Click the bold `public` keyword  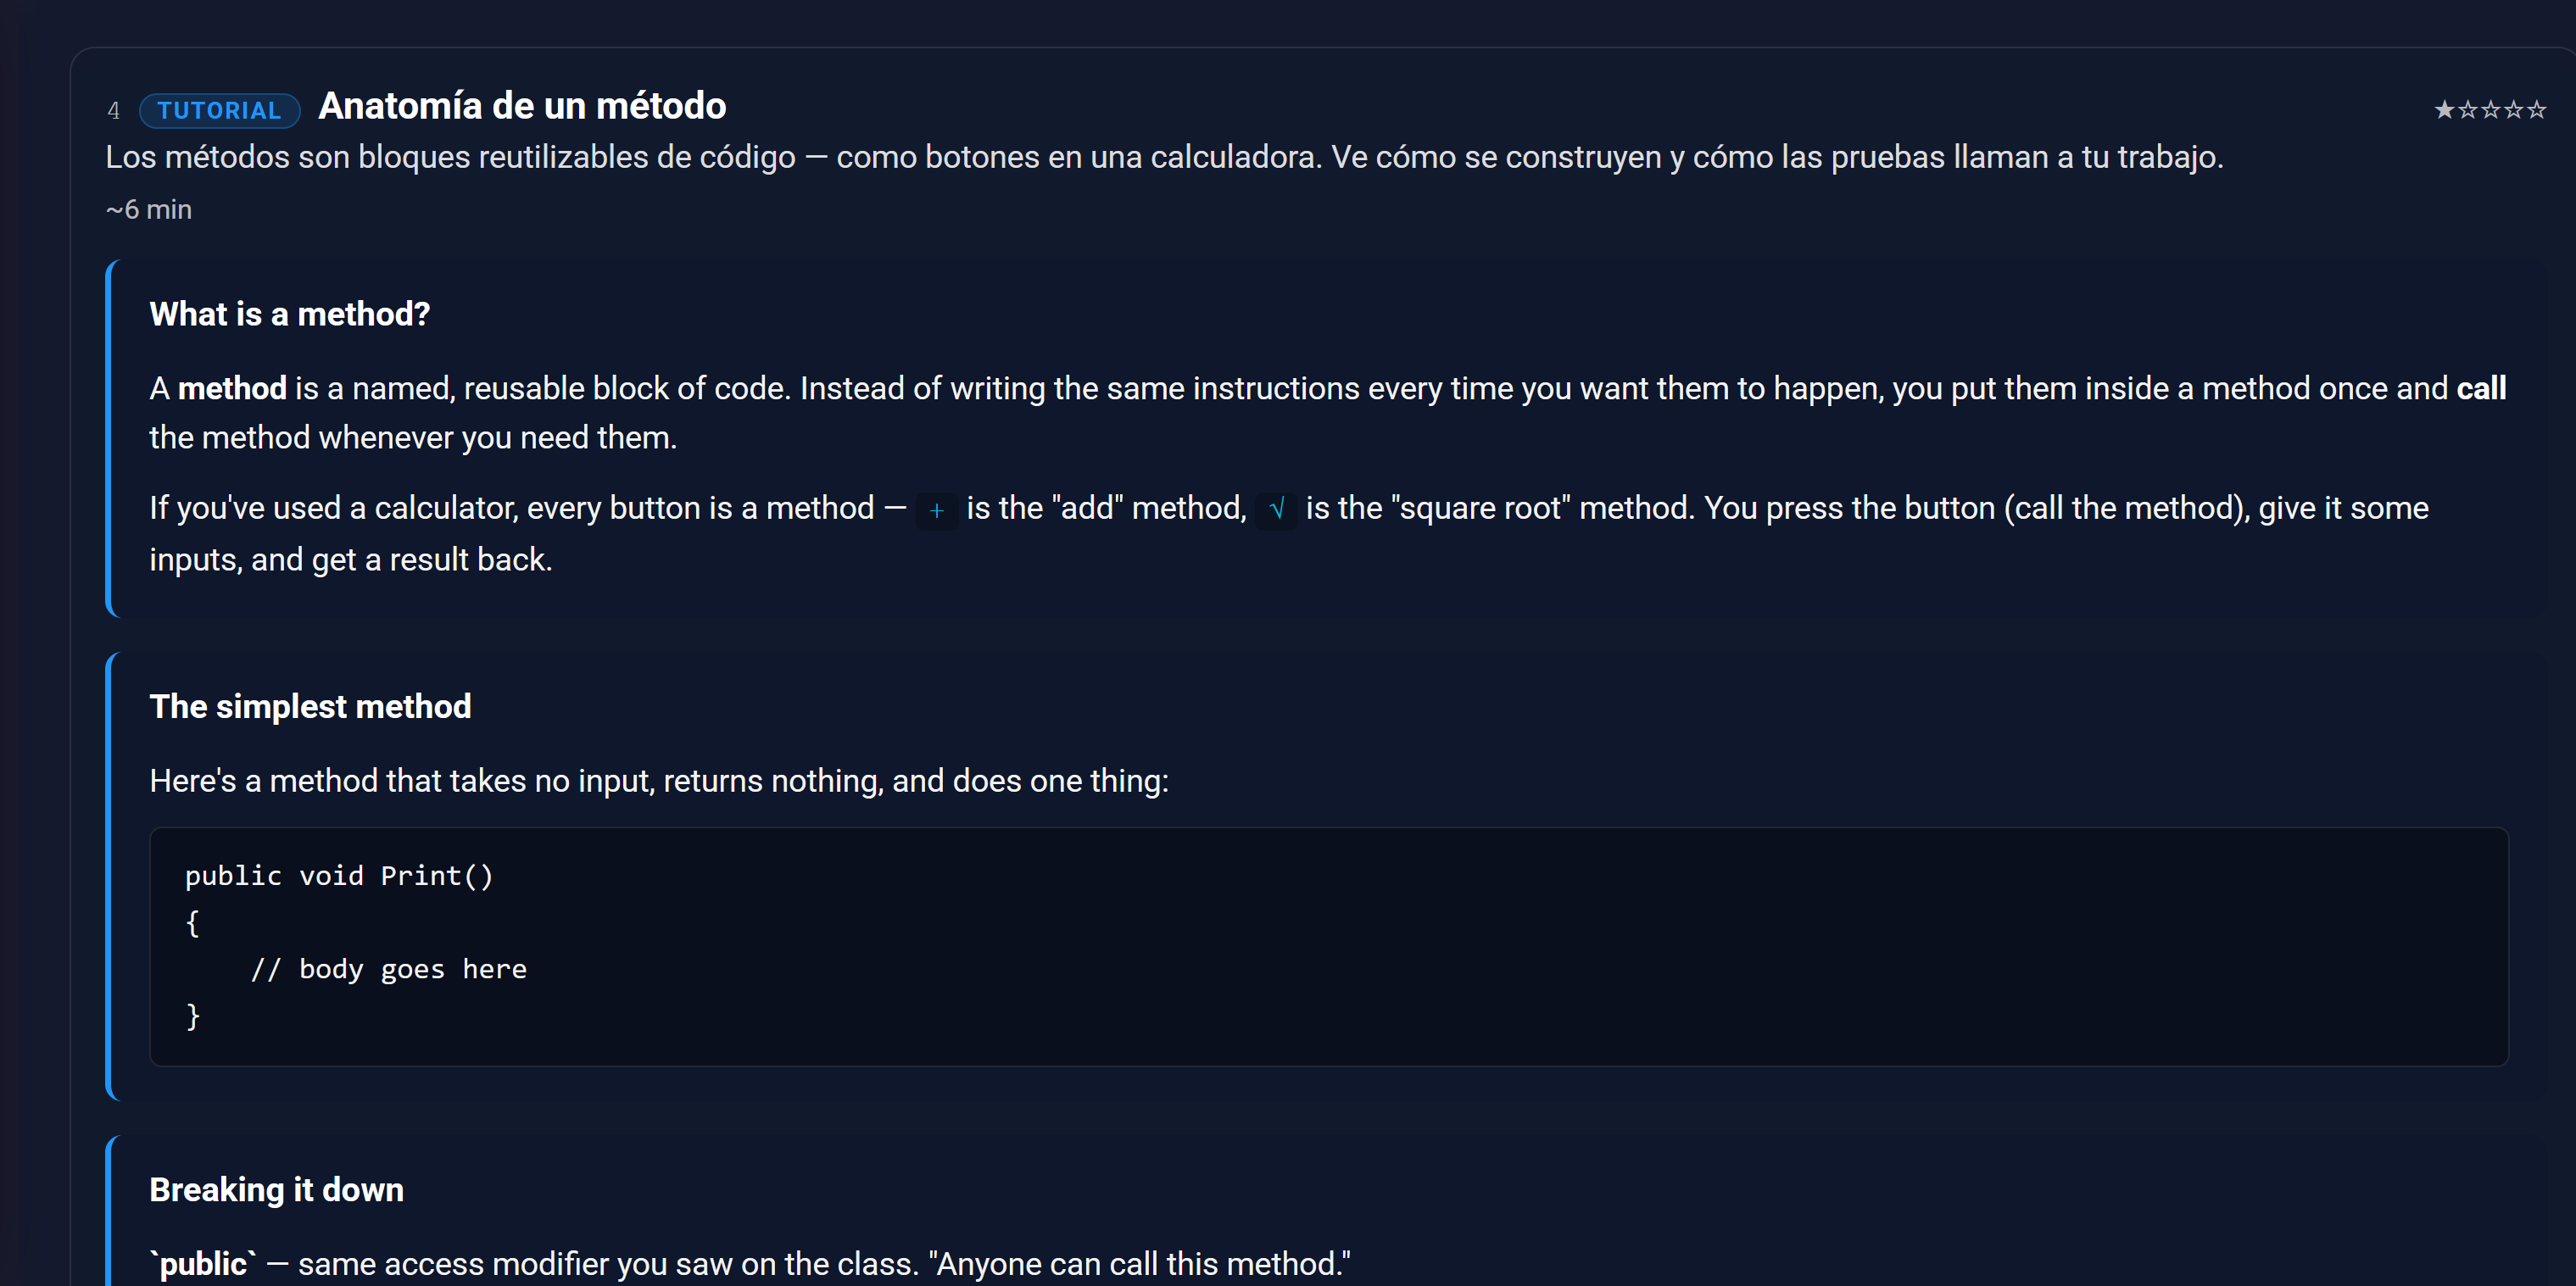[x=203, y=1264]
